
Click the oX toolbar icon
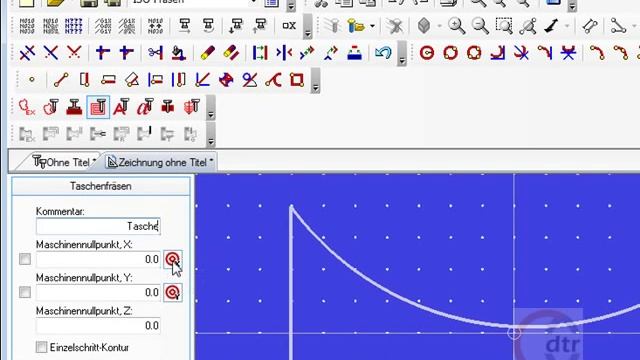(x=289, y=26)
